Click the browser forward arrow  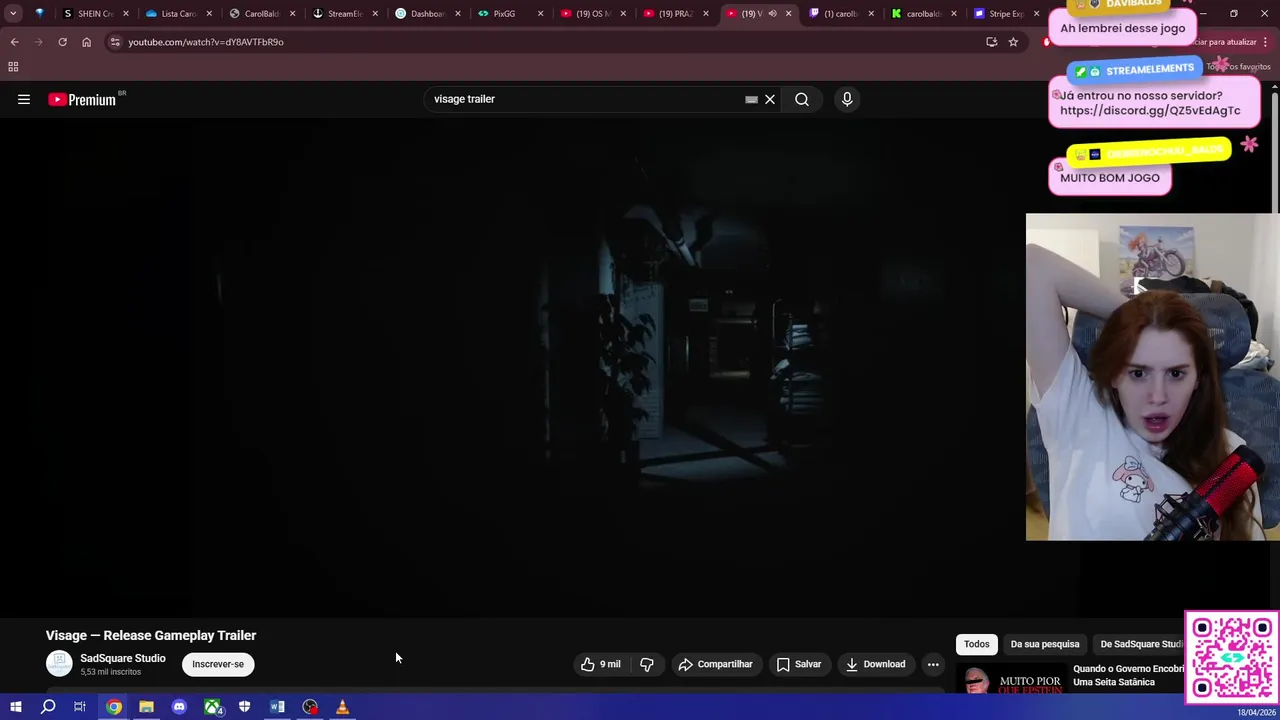click(38, 42)
